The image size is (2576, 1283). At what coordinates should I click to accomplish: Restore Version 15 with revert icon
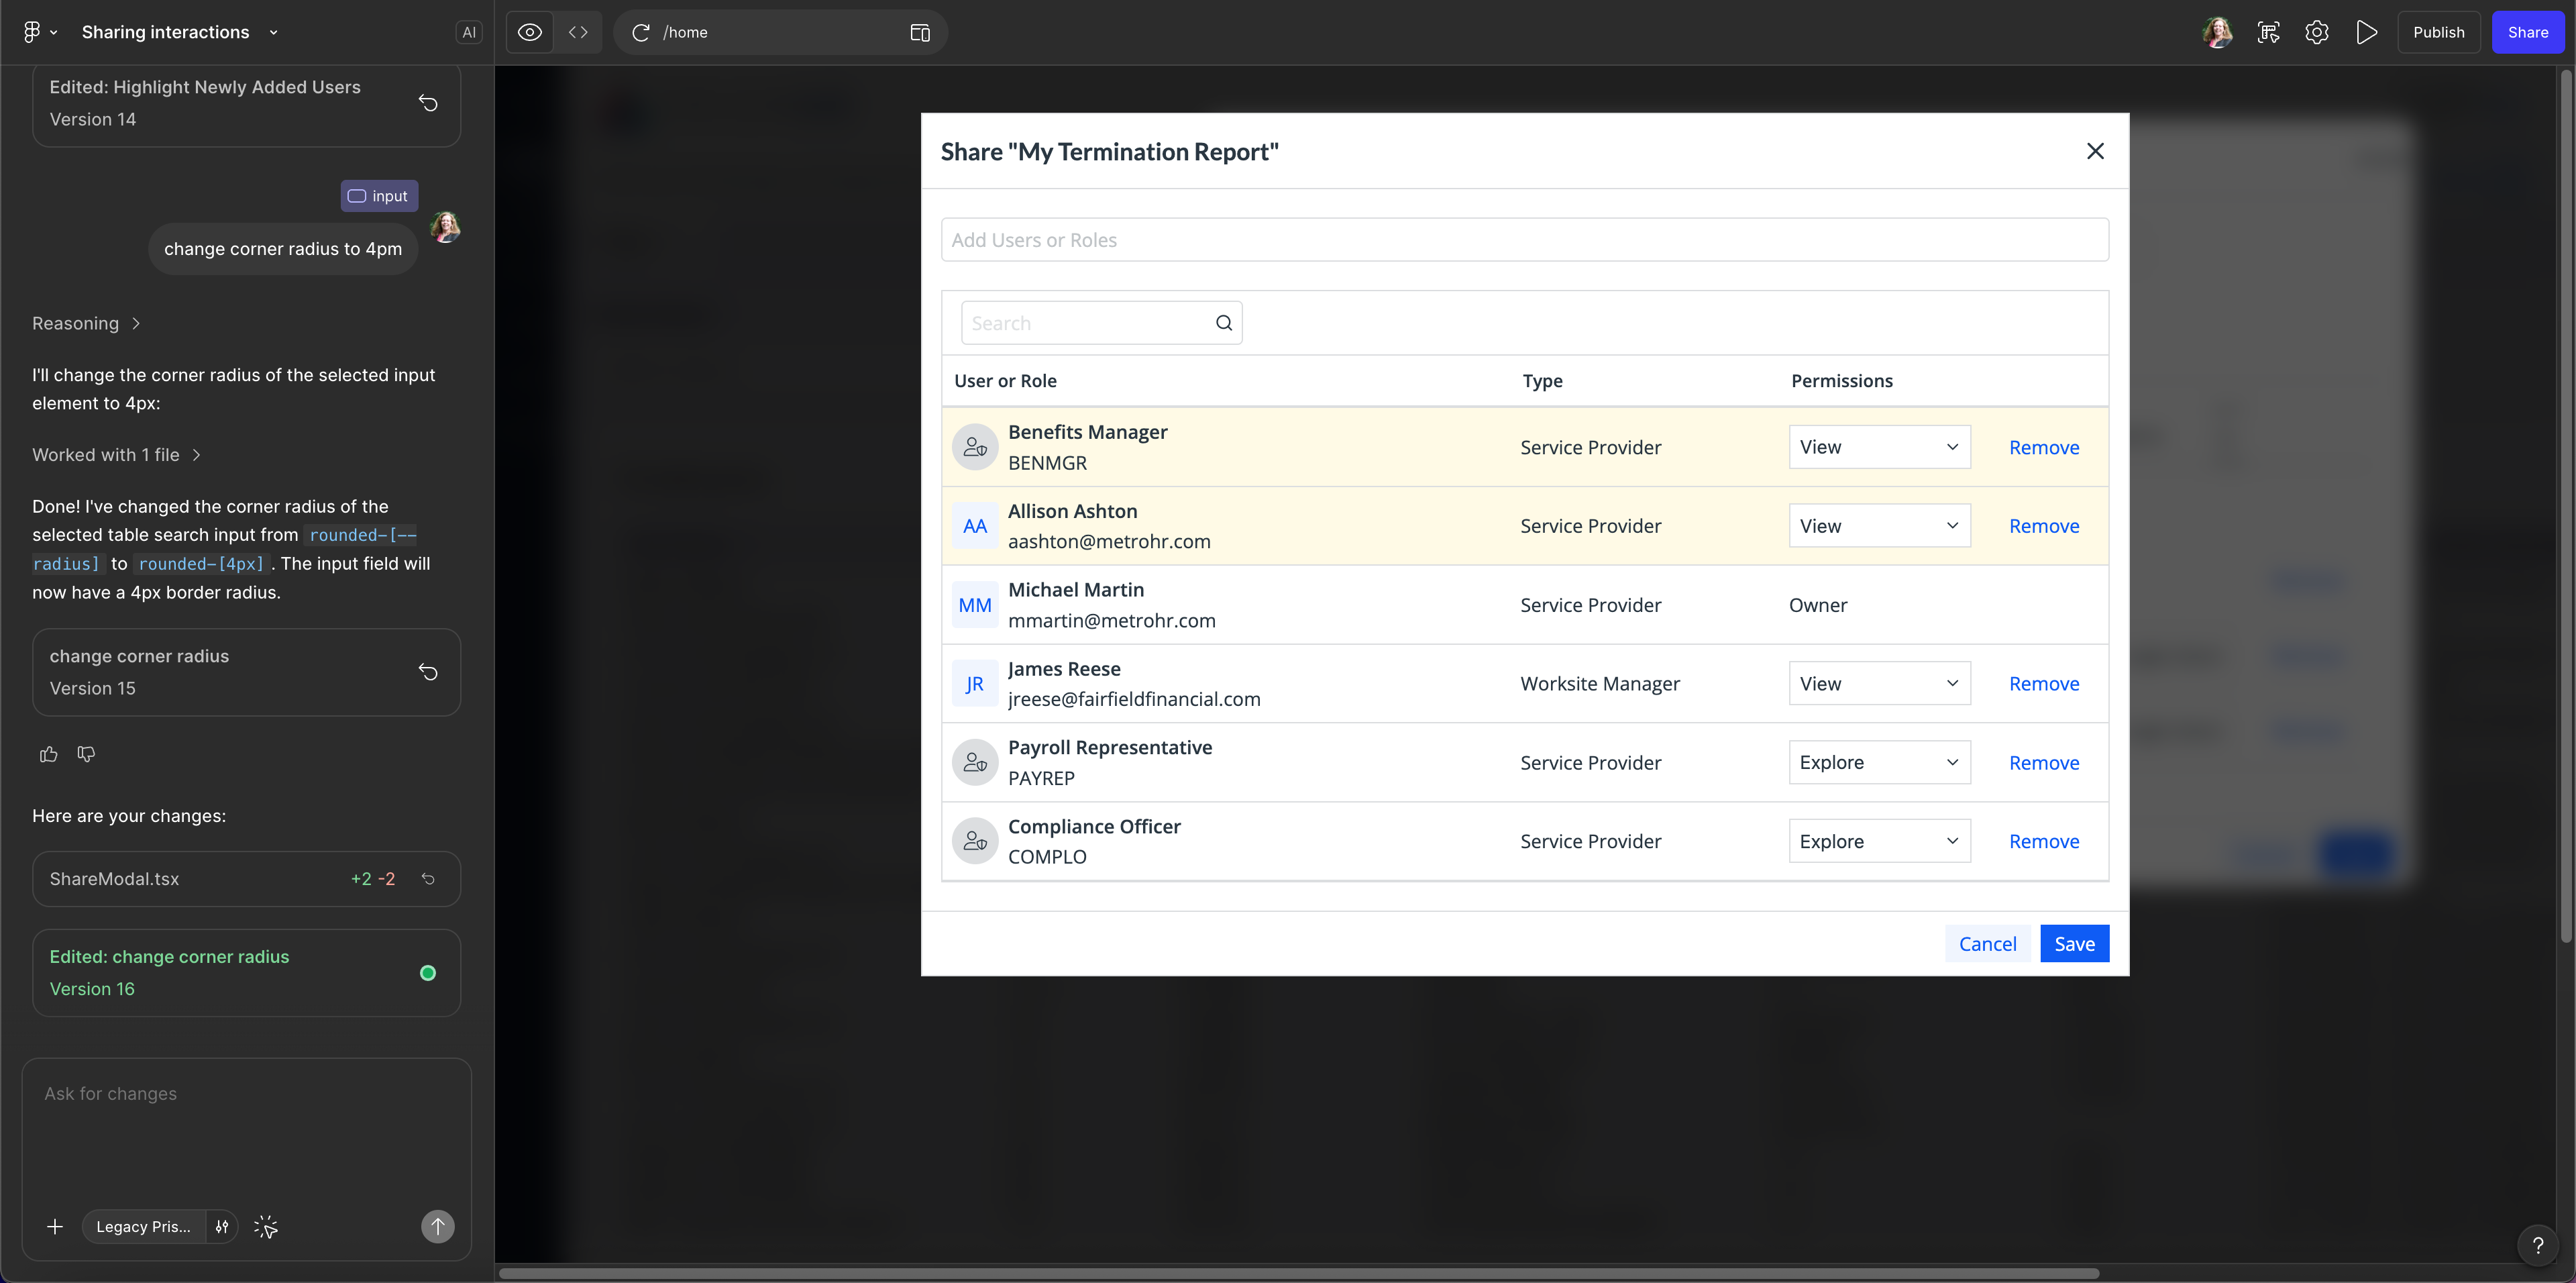click(x=428, y=672)
